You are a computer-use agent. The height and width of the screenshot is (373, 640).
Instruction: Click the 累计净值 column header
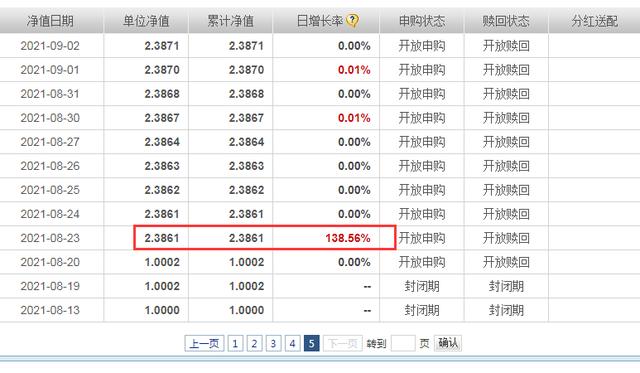(231, 20)
